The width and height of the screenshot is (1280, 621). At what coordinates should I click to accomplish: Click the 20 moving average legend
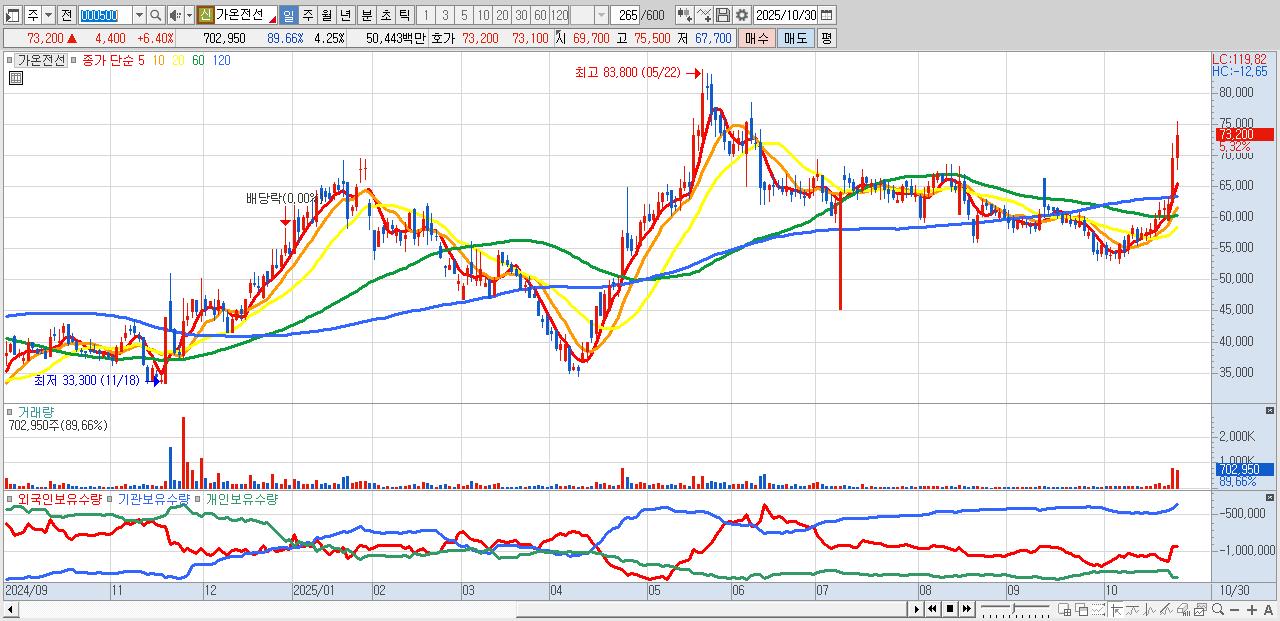[x=178, y=60]
